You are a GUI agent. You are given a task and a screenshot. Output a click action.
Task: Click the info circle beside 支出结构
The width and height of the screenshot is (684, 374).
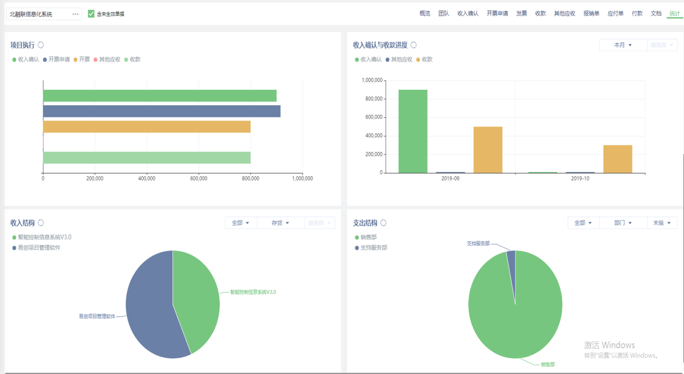(383, 223)
